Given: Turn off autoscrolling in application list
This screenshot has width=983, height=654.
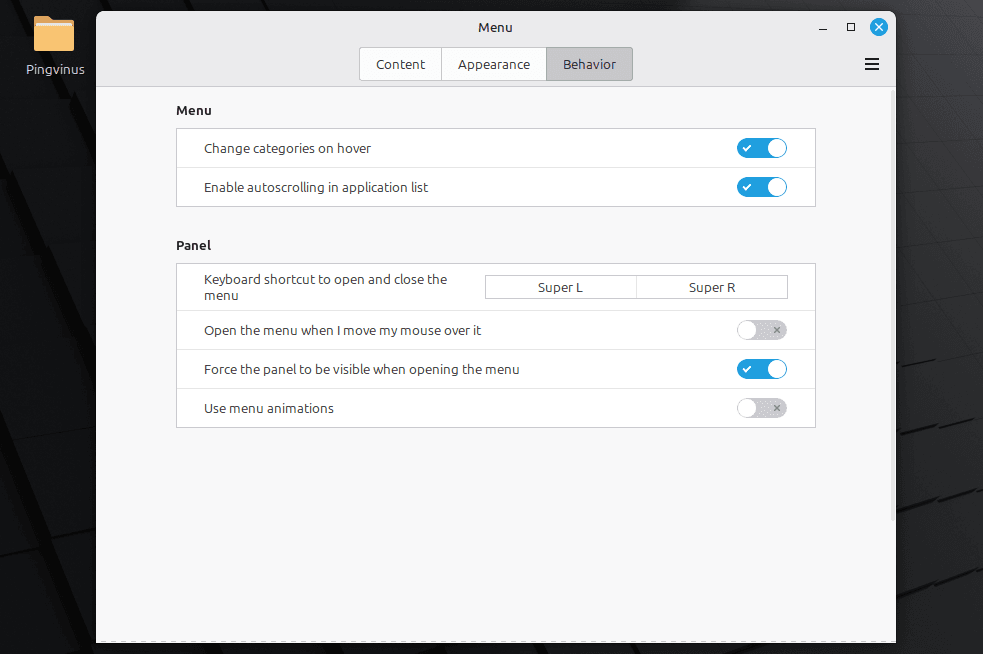Looking at the screenshot, I should pyautogui.click(x=761, y=187).
